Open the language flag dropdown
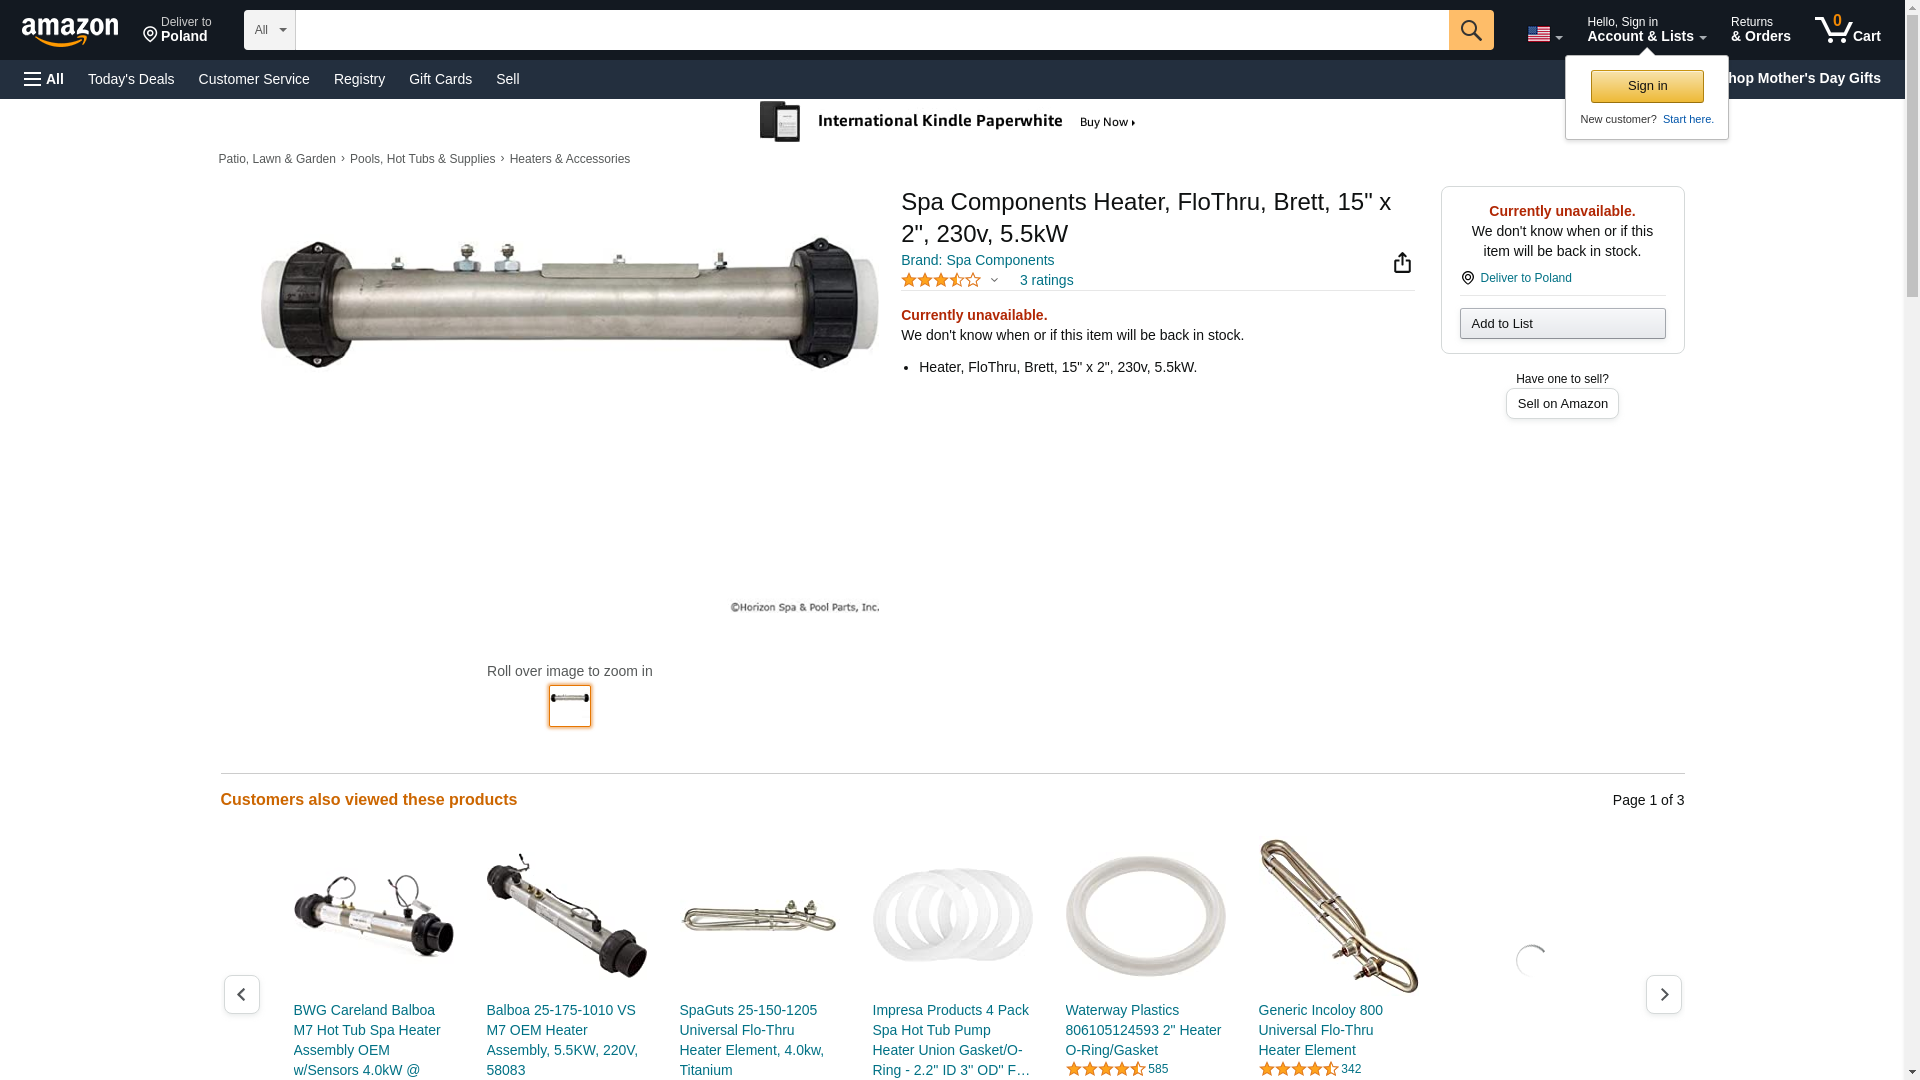The height and width of the screenshot is (1080, 1920). click(x=1544, y=34)
